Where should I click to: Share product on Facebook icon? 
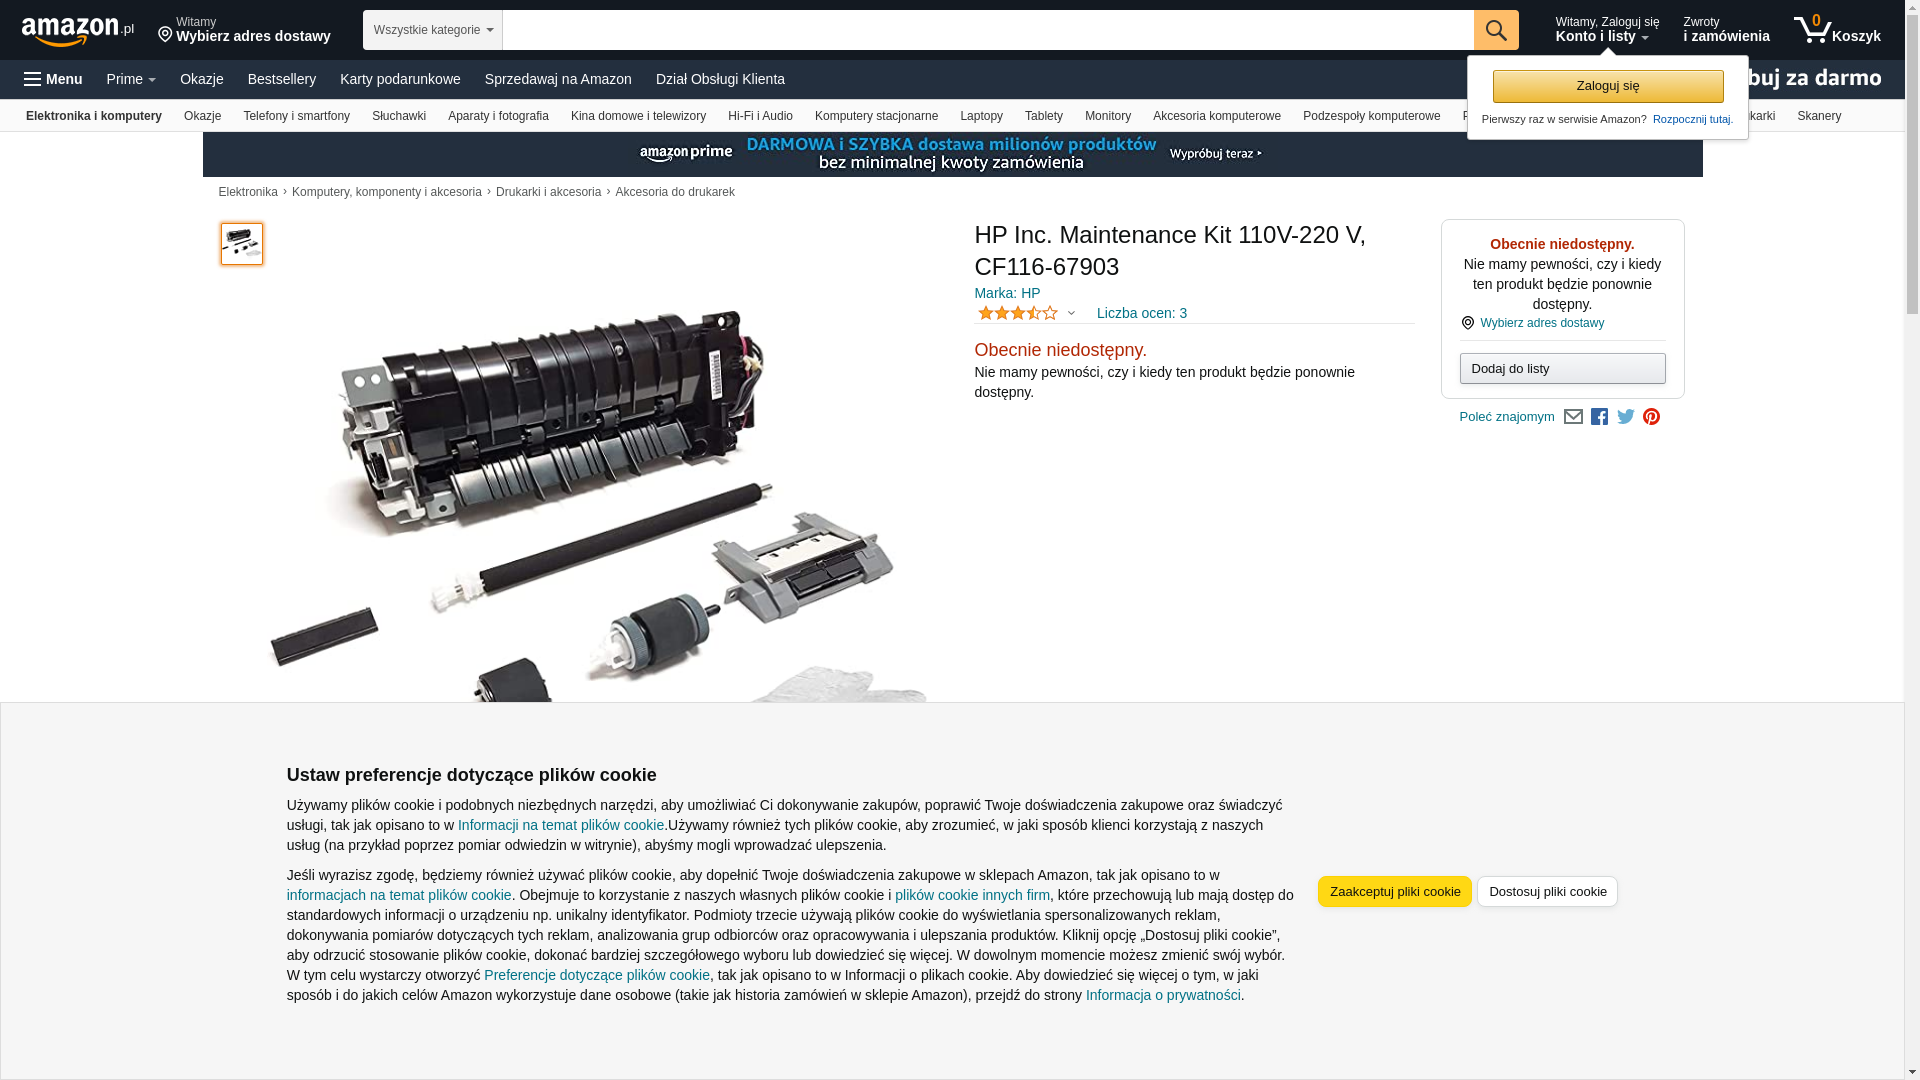pos(1599,417)
